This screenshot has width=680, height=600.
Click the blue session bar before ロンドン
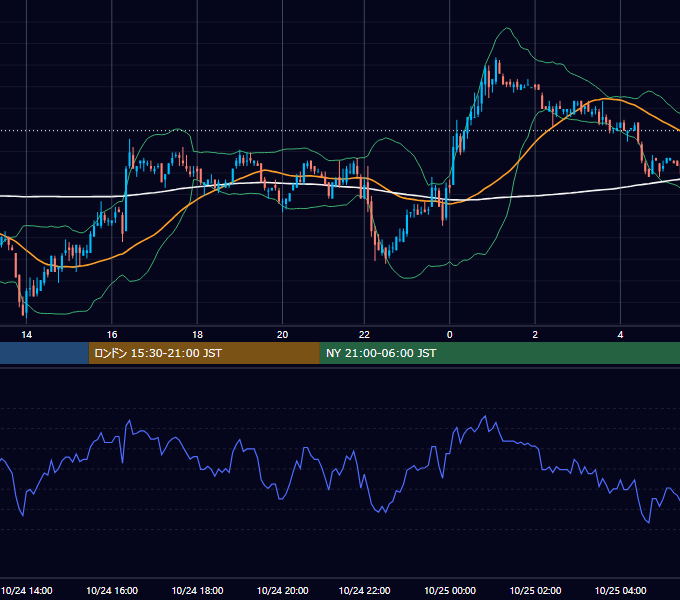pyautogui.click(x=44, y=353)
